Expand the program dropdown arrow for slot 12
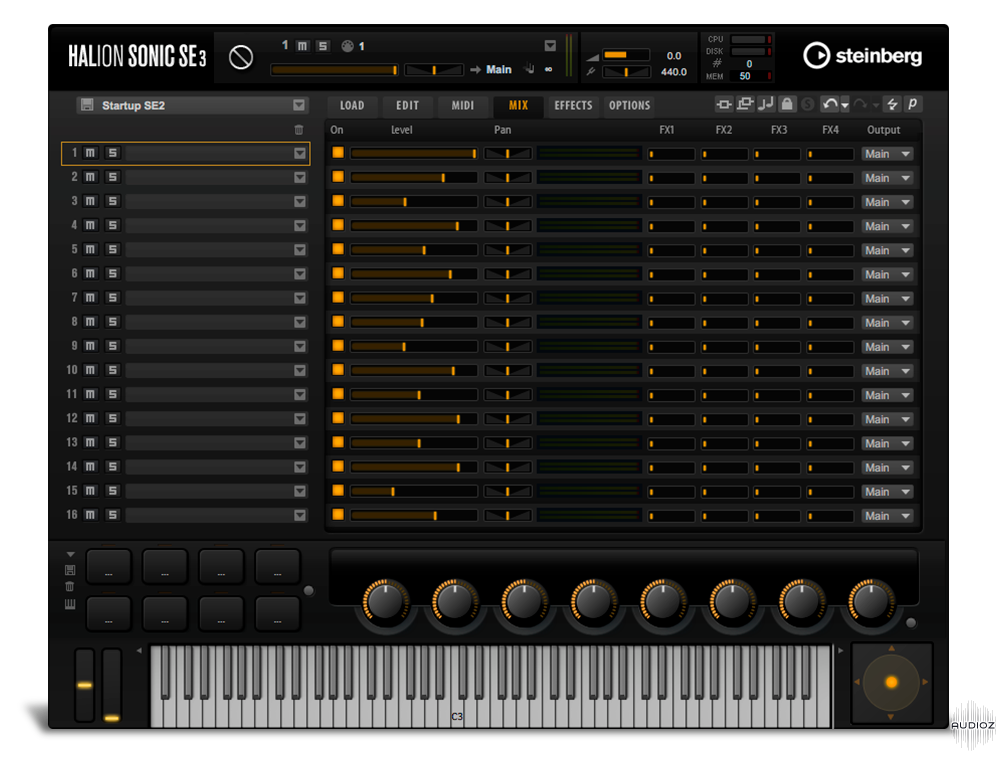Image resolution: width=1005 pixels, height=760 pixels. (299, 419)
